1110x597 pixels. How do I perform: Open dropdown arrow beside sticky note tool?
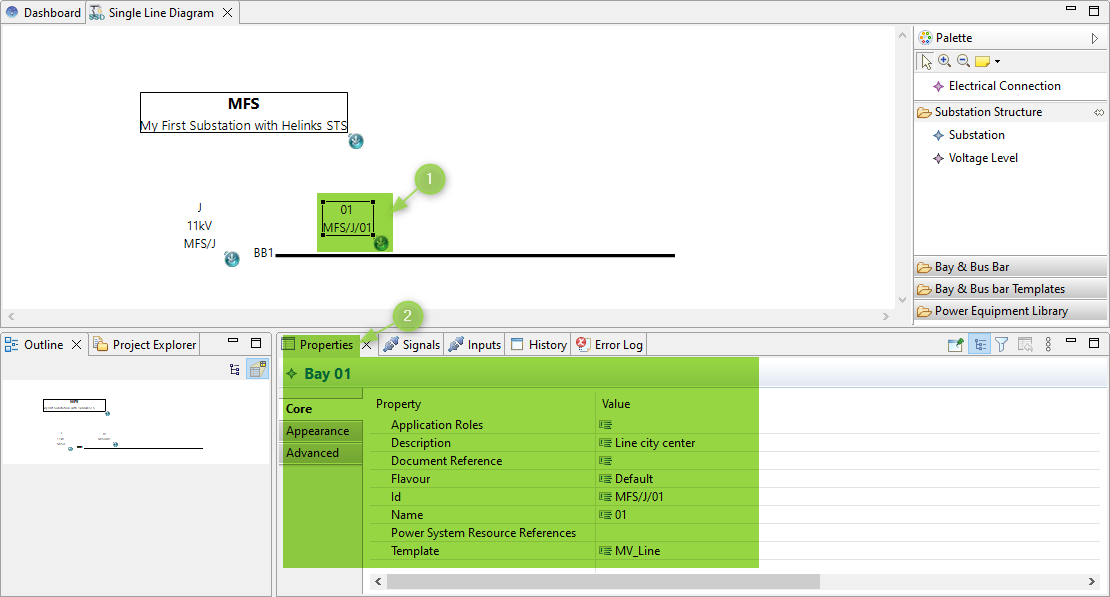(x=997, y=62)
